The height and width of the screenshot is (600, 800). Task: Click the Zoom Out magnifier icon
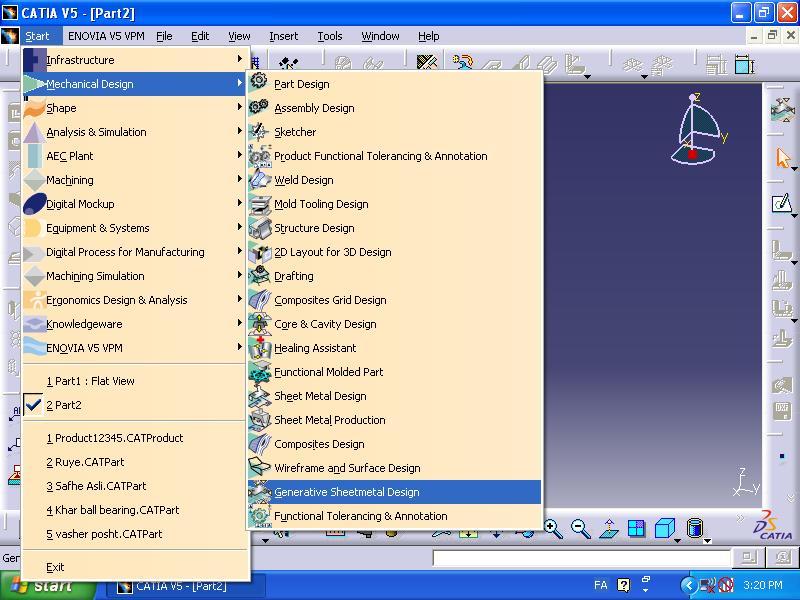pyautogui.click(x=580, y=529)
